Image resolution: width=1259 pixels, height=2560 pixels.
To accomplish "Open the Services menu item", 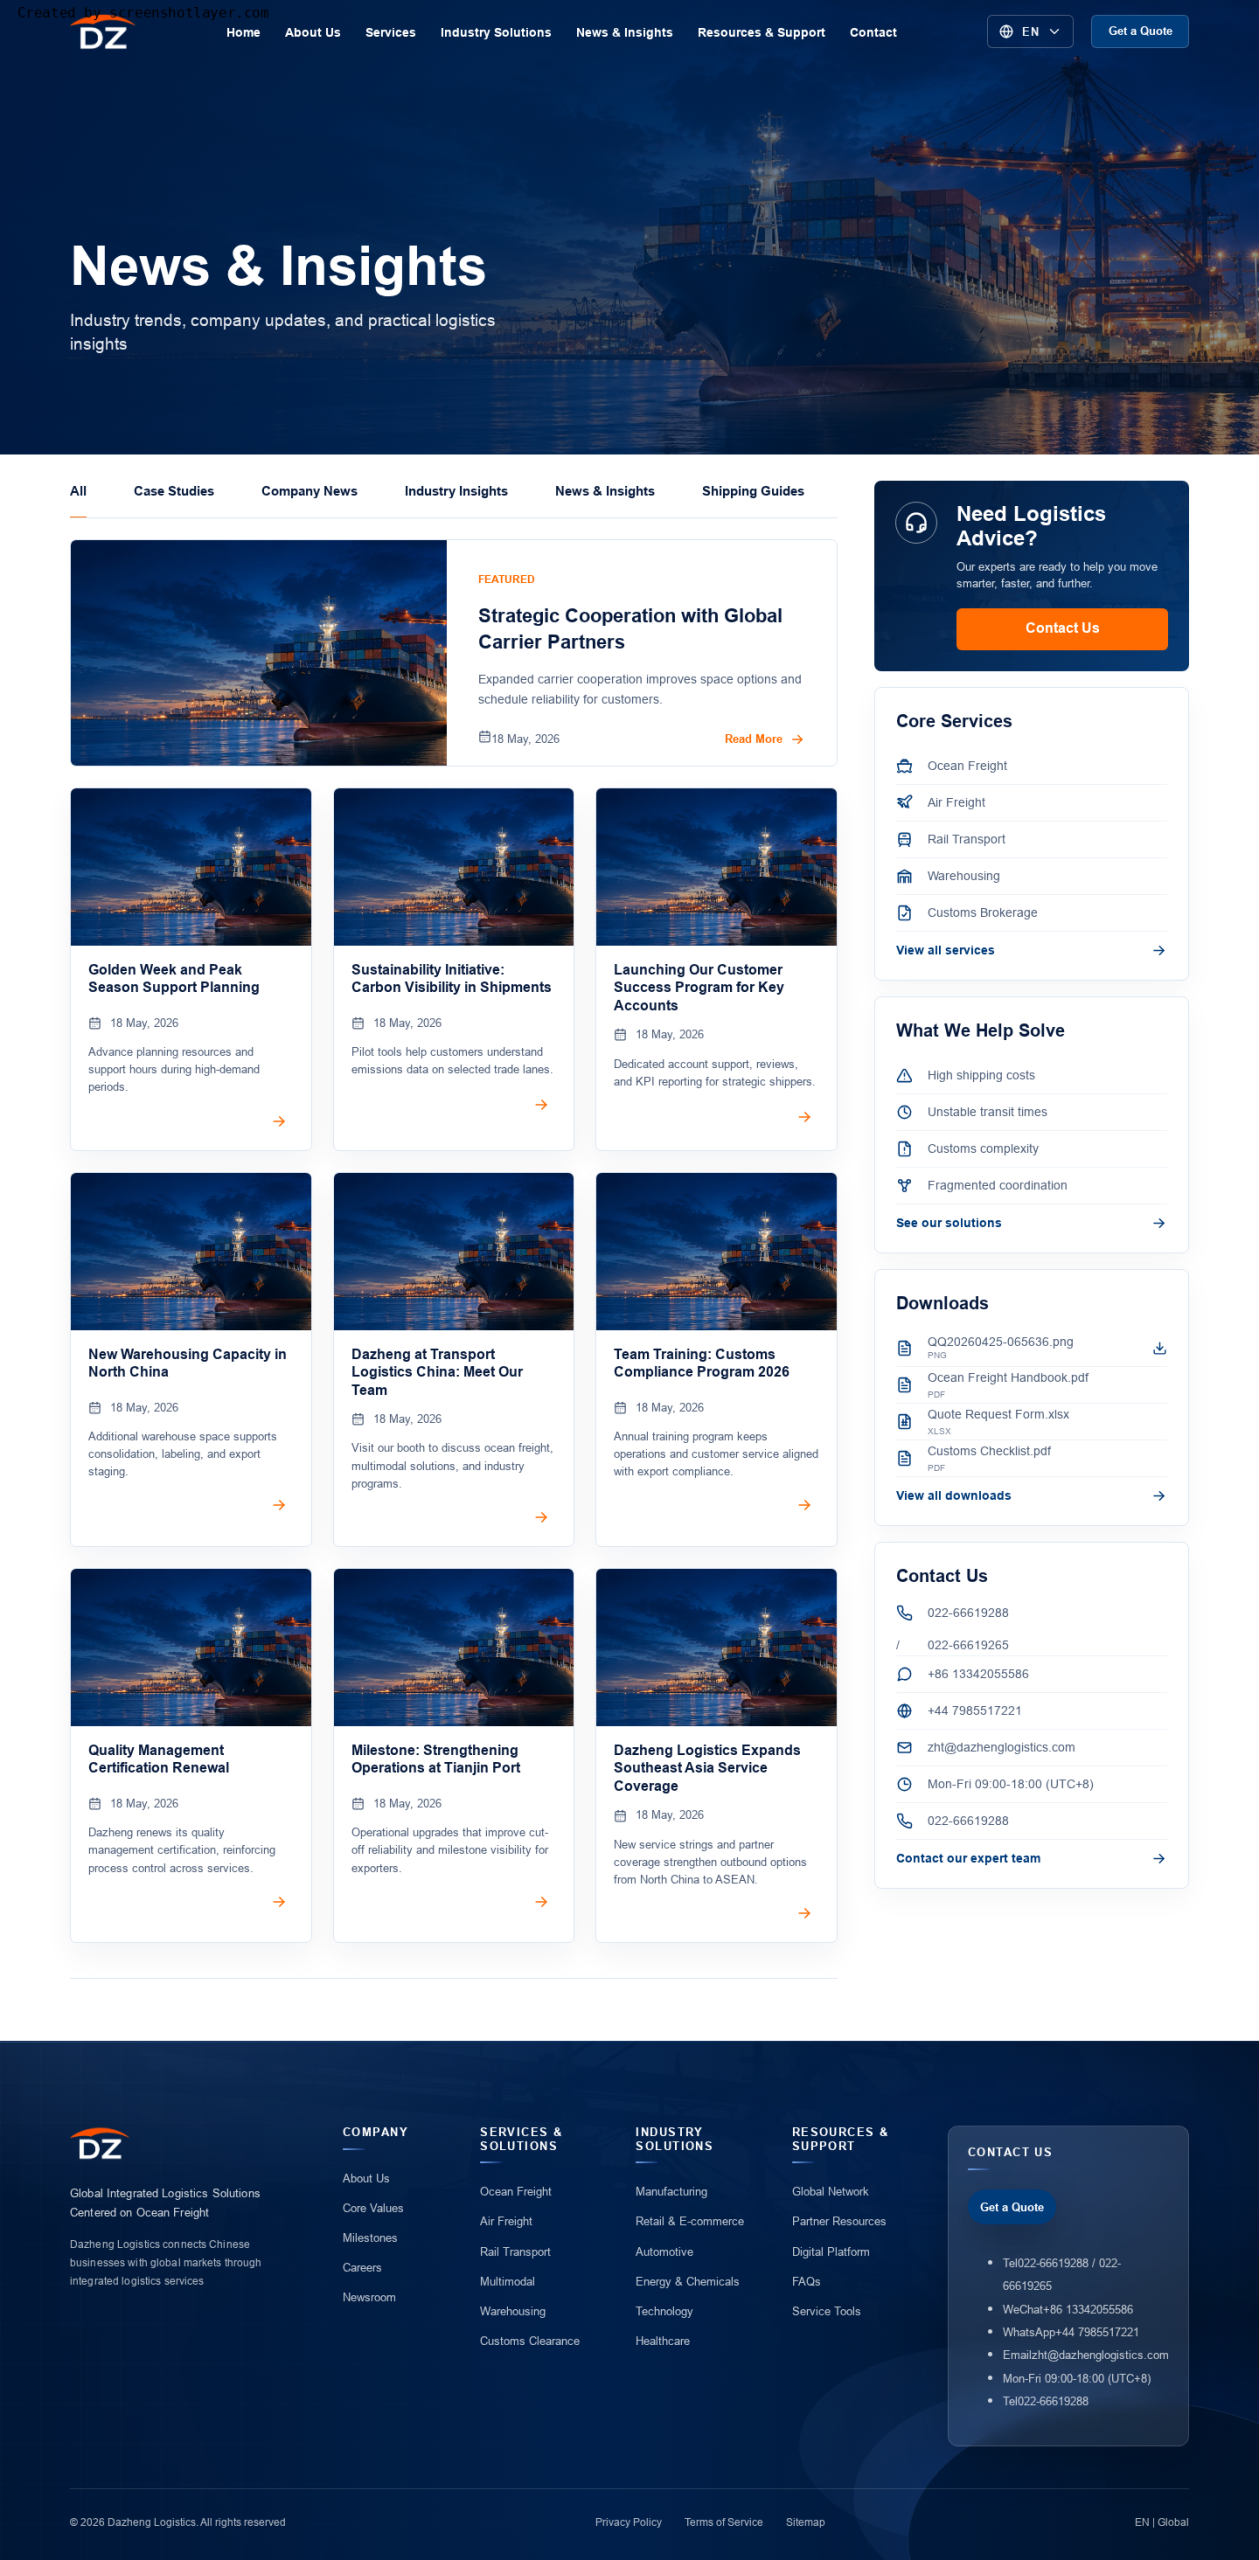I will point(390,32).
